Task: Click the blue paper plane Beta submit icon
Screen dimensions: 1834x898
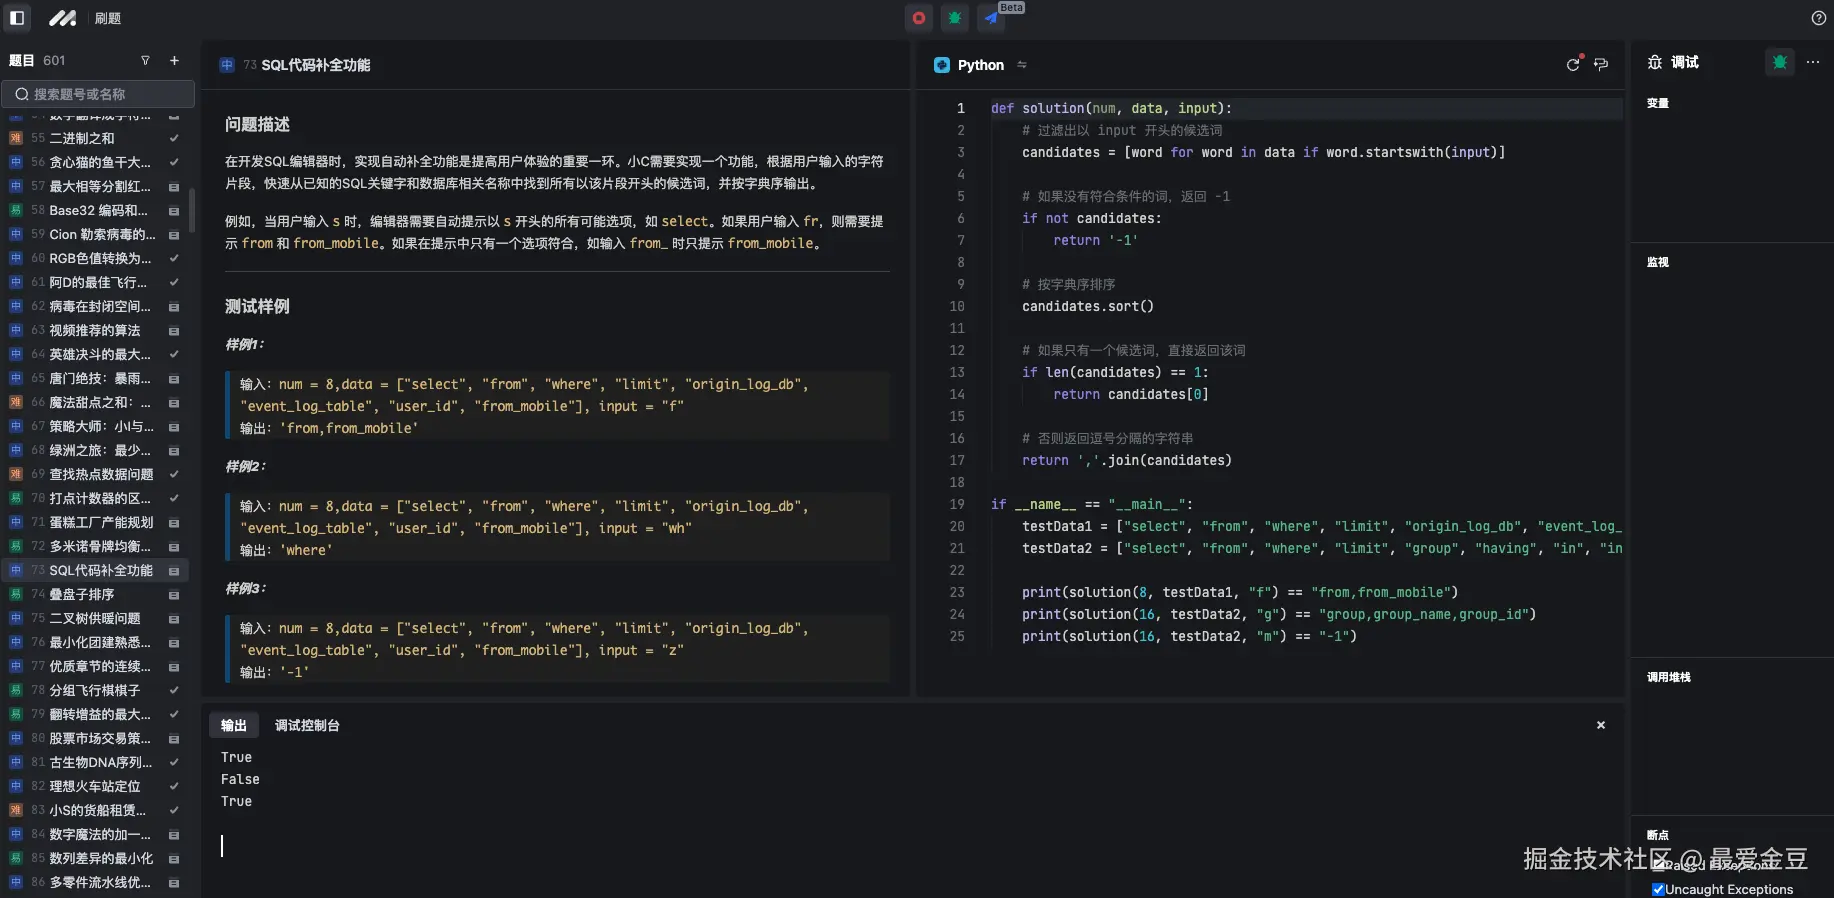Action: (991, 18)
